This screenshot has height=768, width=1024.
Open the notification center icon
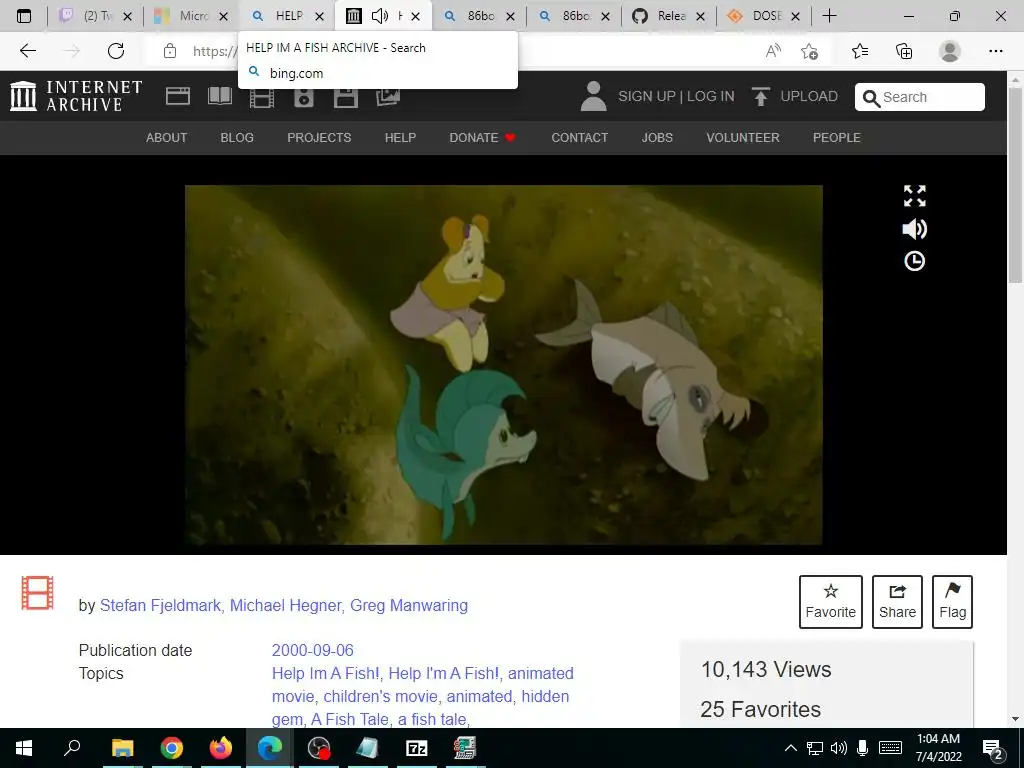[x=993, y=748]
